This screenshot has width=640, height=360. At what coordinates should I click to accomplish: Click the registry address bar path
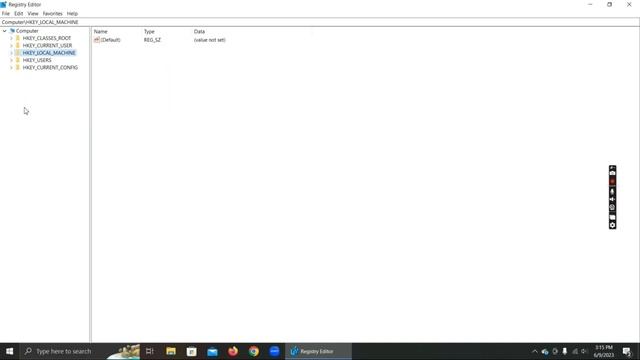point(320,22)
